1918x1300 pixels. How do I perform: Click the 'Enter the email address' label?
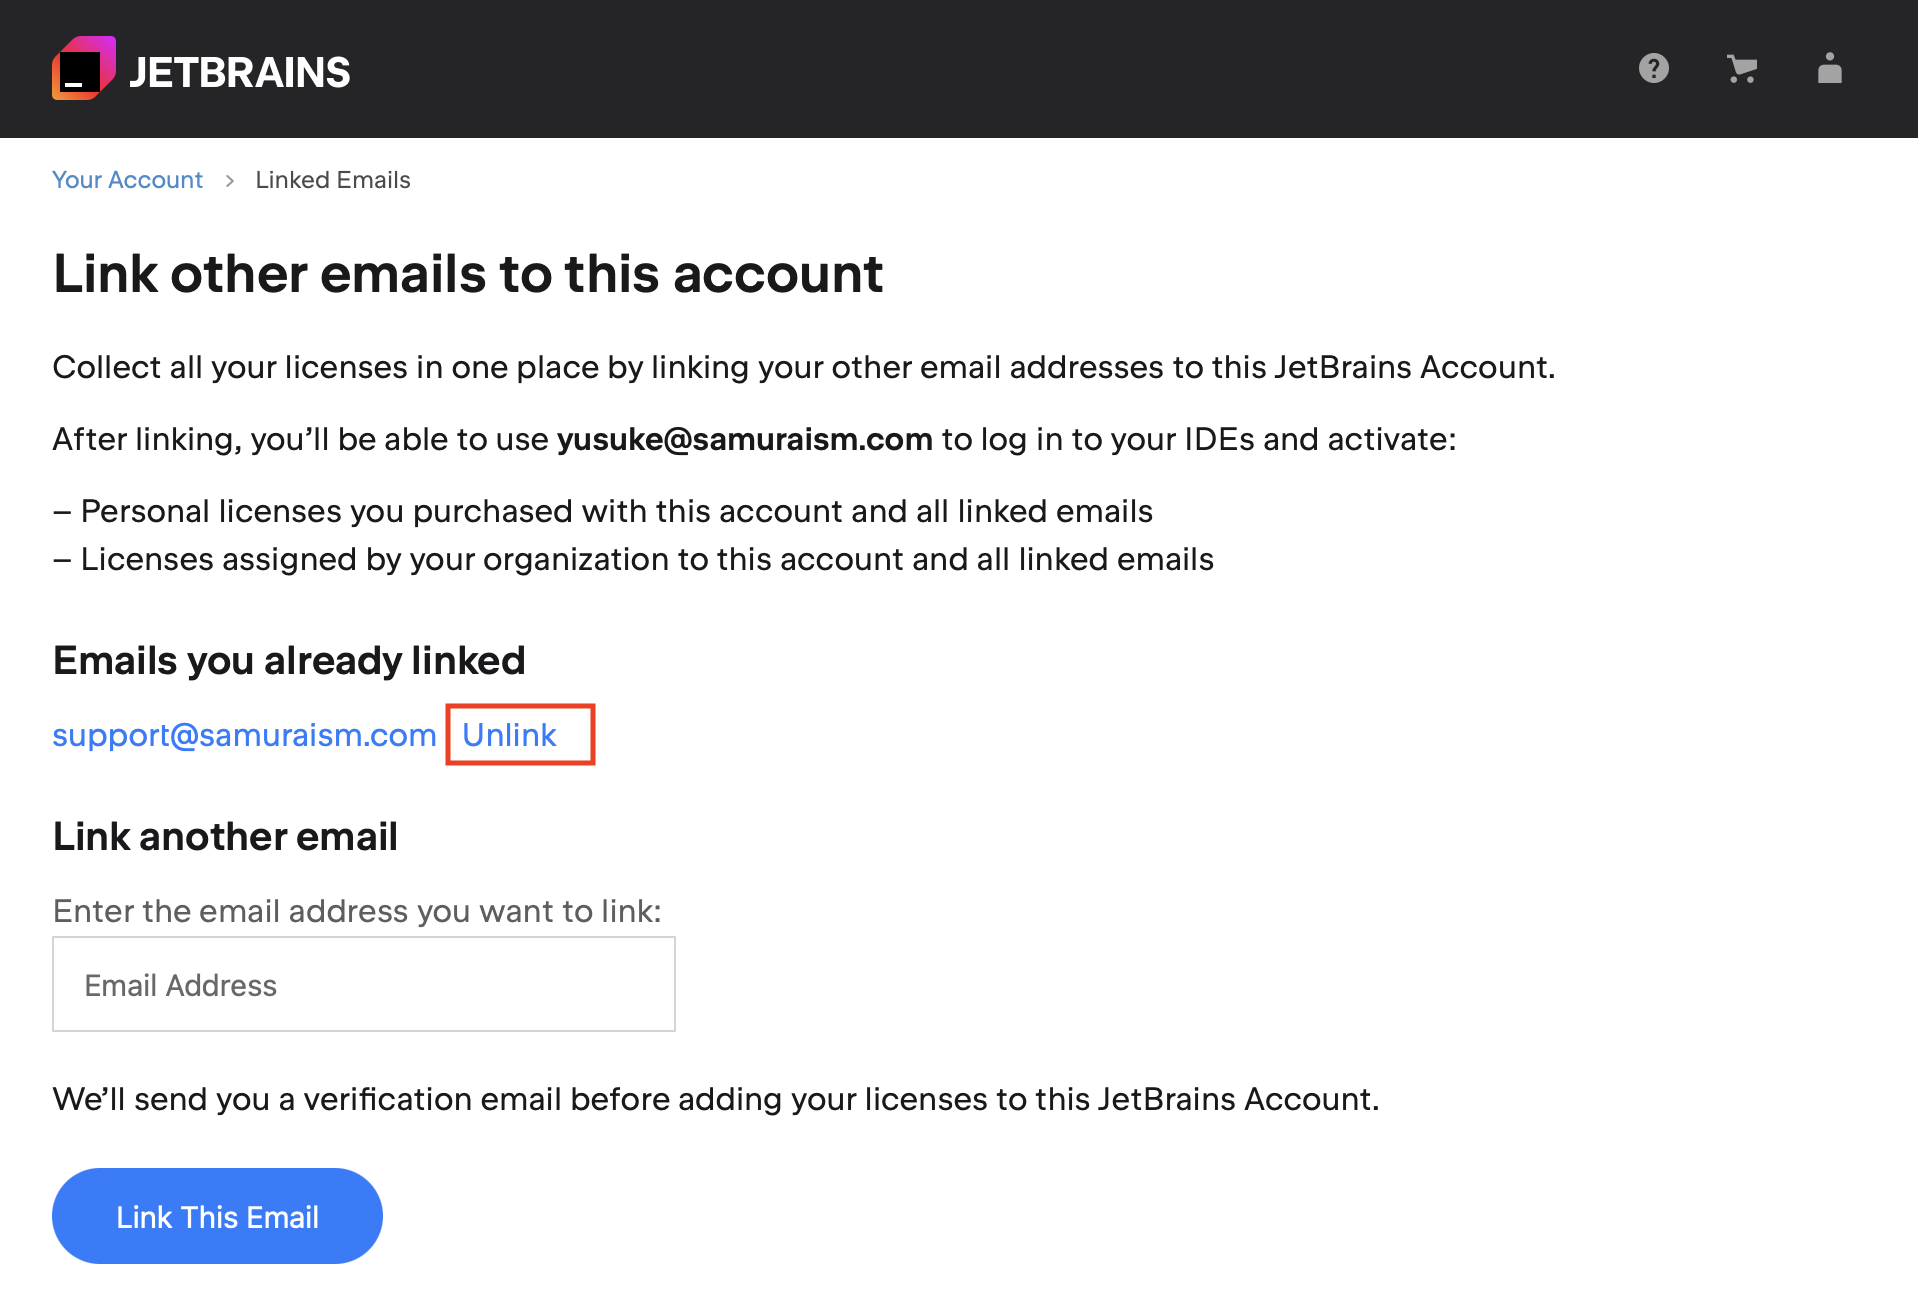[x=357, y=911]
